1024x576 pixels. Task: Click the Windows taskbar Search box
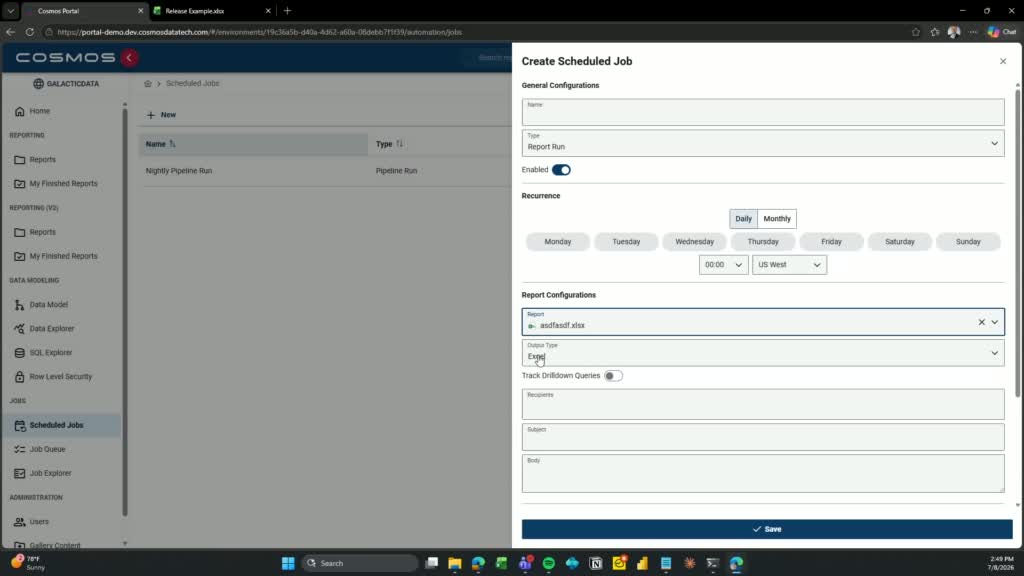(360, 563)
